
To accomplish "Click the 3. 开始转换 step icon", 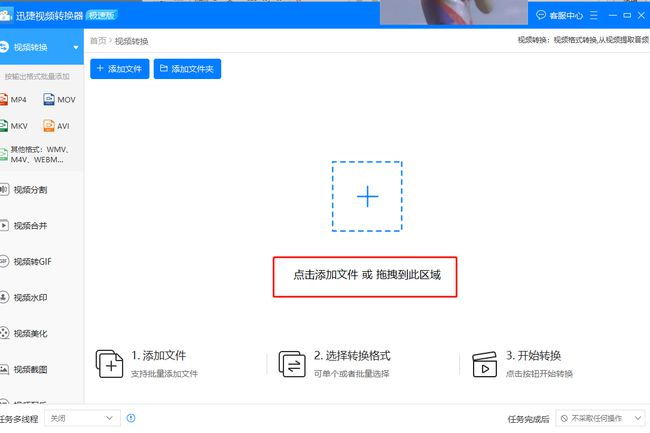I will tap(485, 364).
